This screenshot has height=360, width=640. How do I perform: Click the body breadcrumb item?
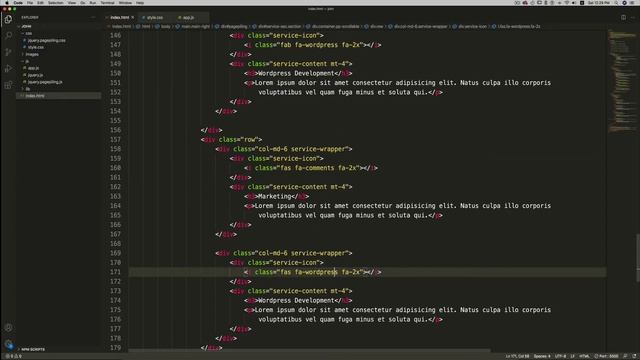[165, 27]
